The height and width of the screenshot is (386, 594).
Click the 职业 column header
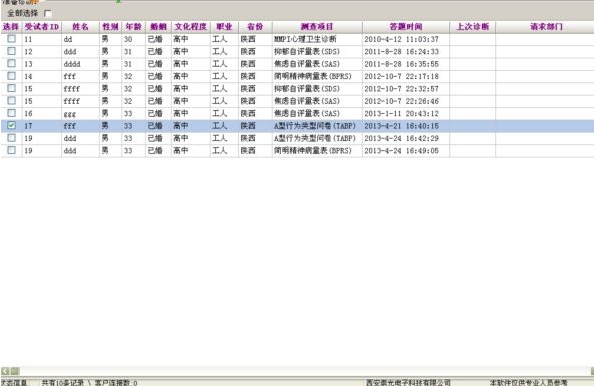pos(224,27)
